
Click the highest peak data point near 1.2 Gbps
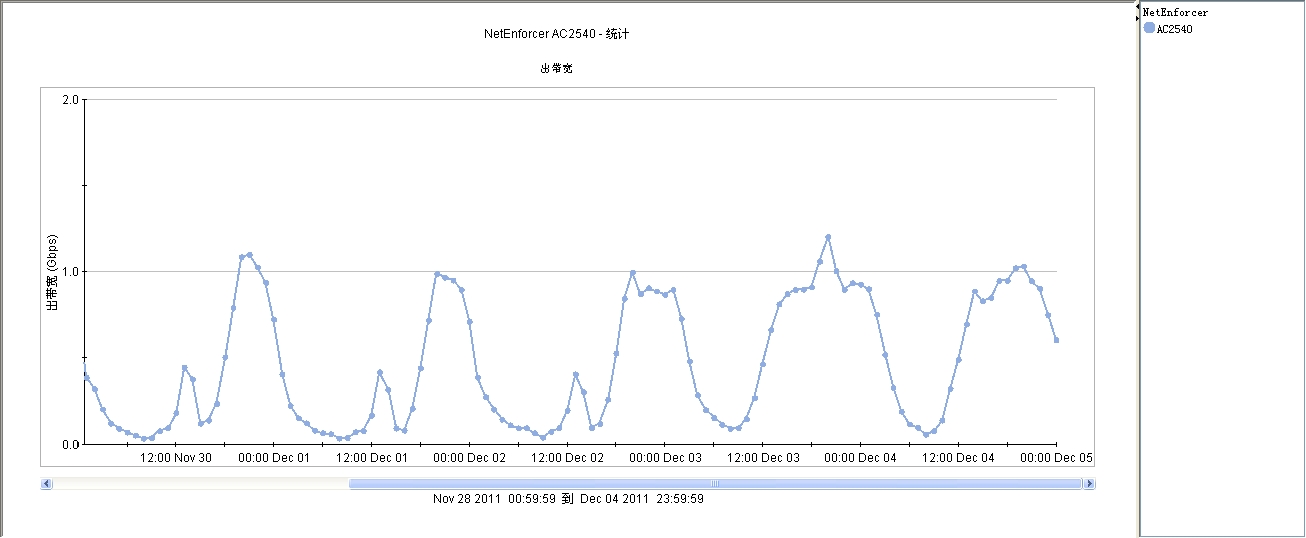click(828, 237)
